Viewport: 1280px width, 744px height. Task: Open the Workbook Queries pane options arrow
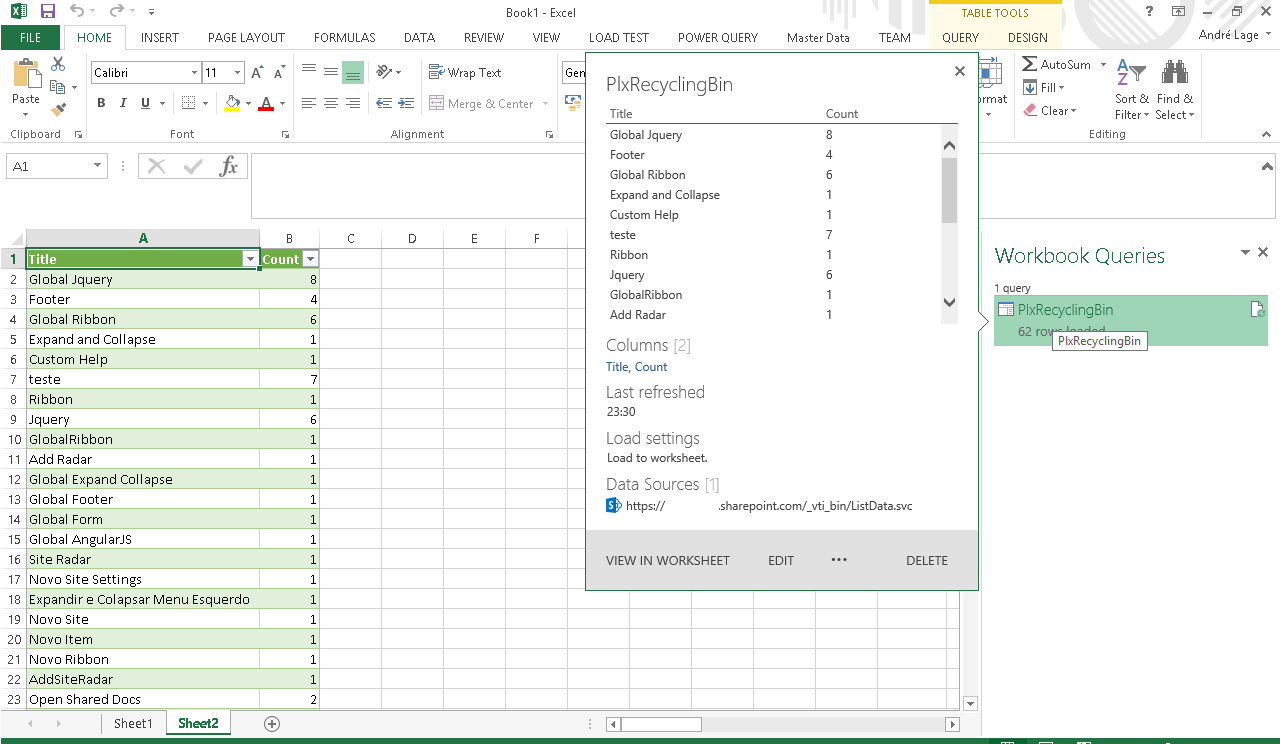(1245, 253)
